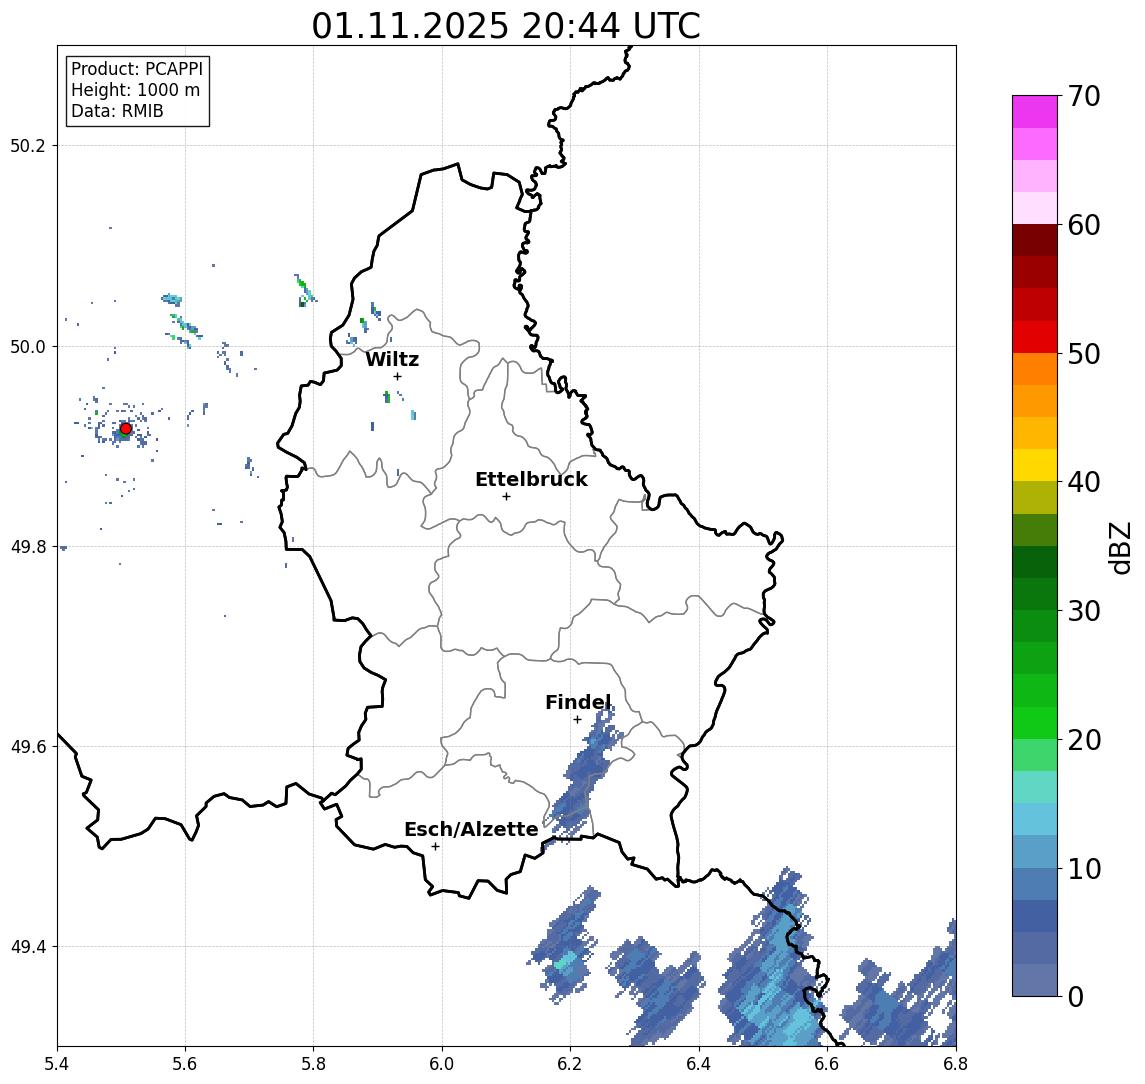Click the x-axis longitude label 6.0
The image size is (1145, 1084).
pyautogui.click(x=443, y=1064)
